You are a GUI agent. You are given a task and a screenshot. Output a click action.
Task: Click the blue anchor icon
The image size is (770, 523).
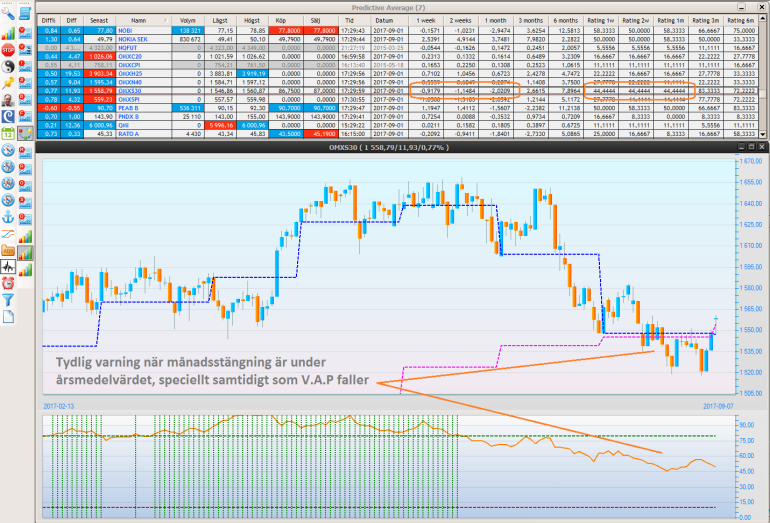click(9, 218)
